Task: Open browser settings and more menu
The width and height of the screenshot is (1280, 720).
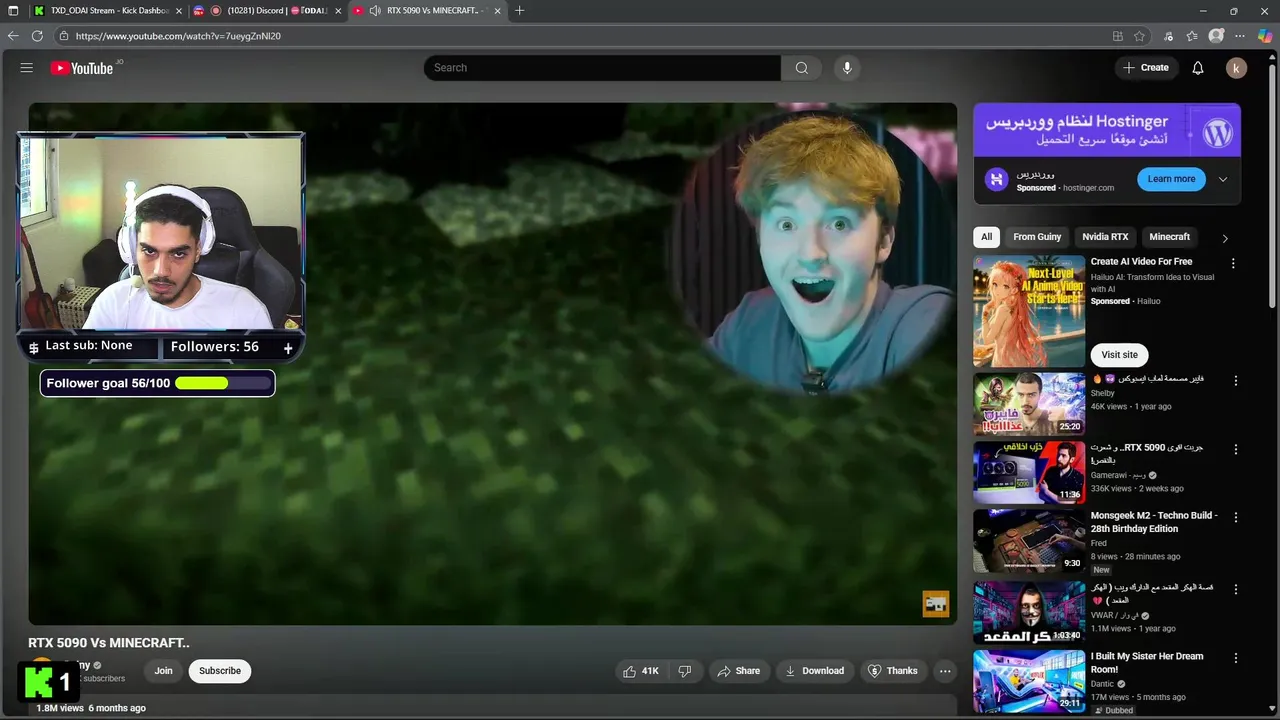Action: coord(1240,36)
